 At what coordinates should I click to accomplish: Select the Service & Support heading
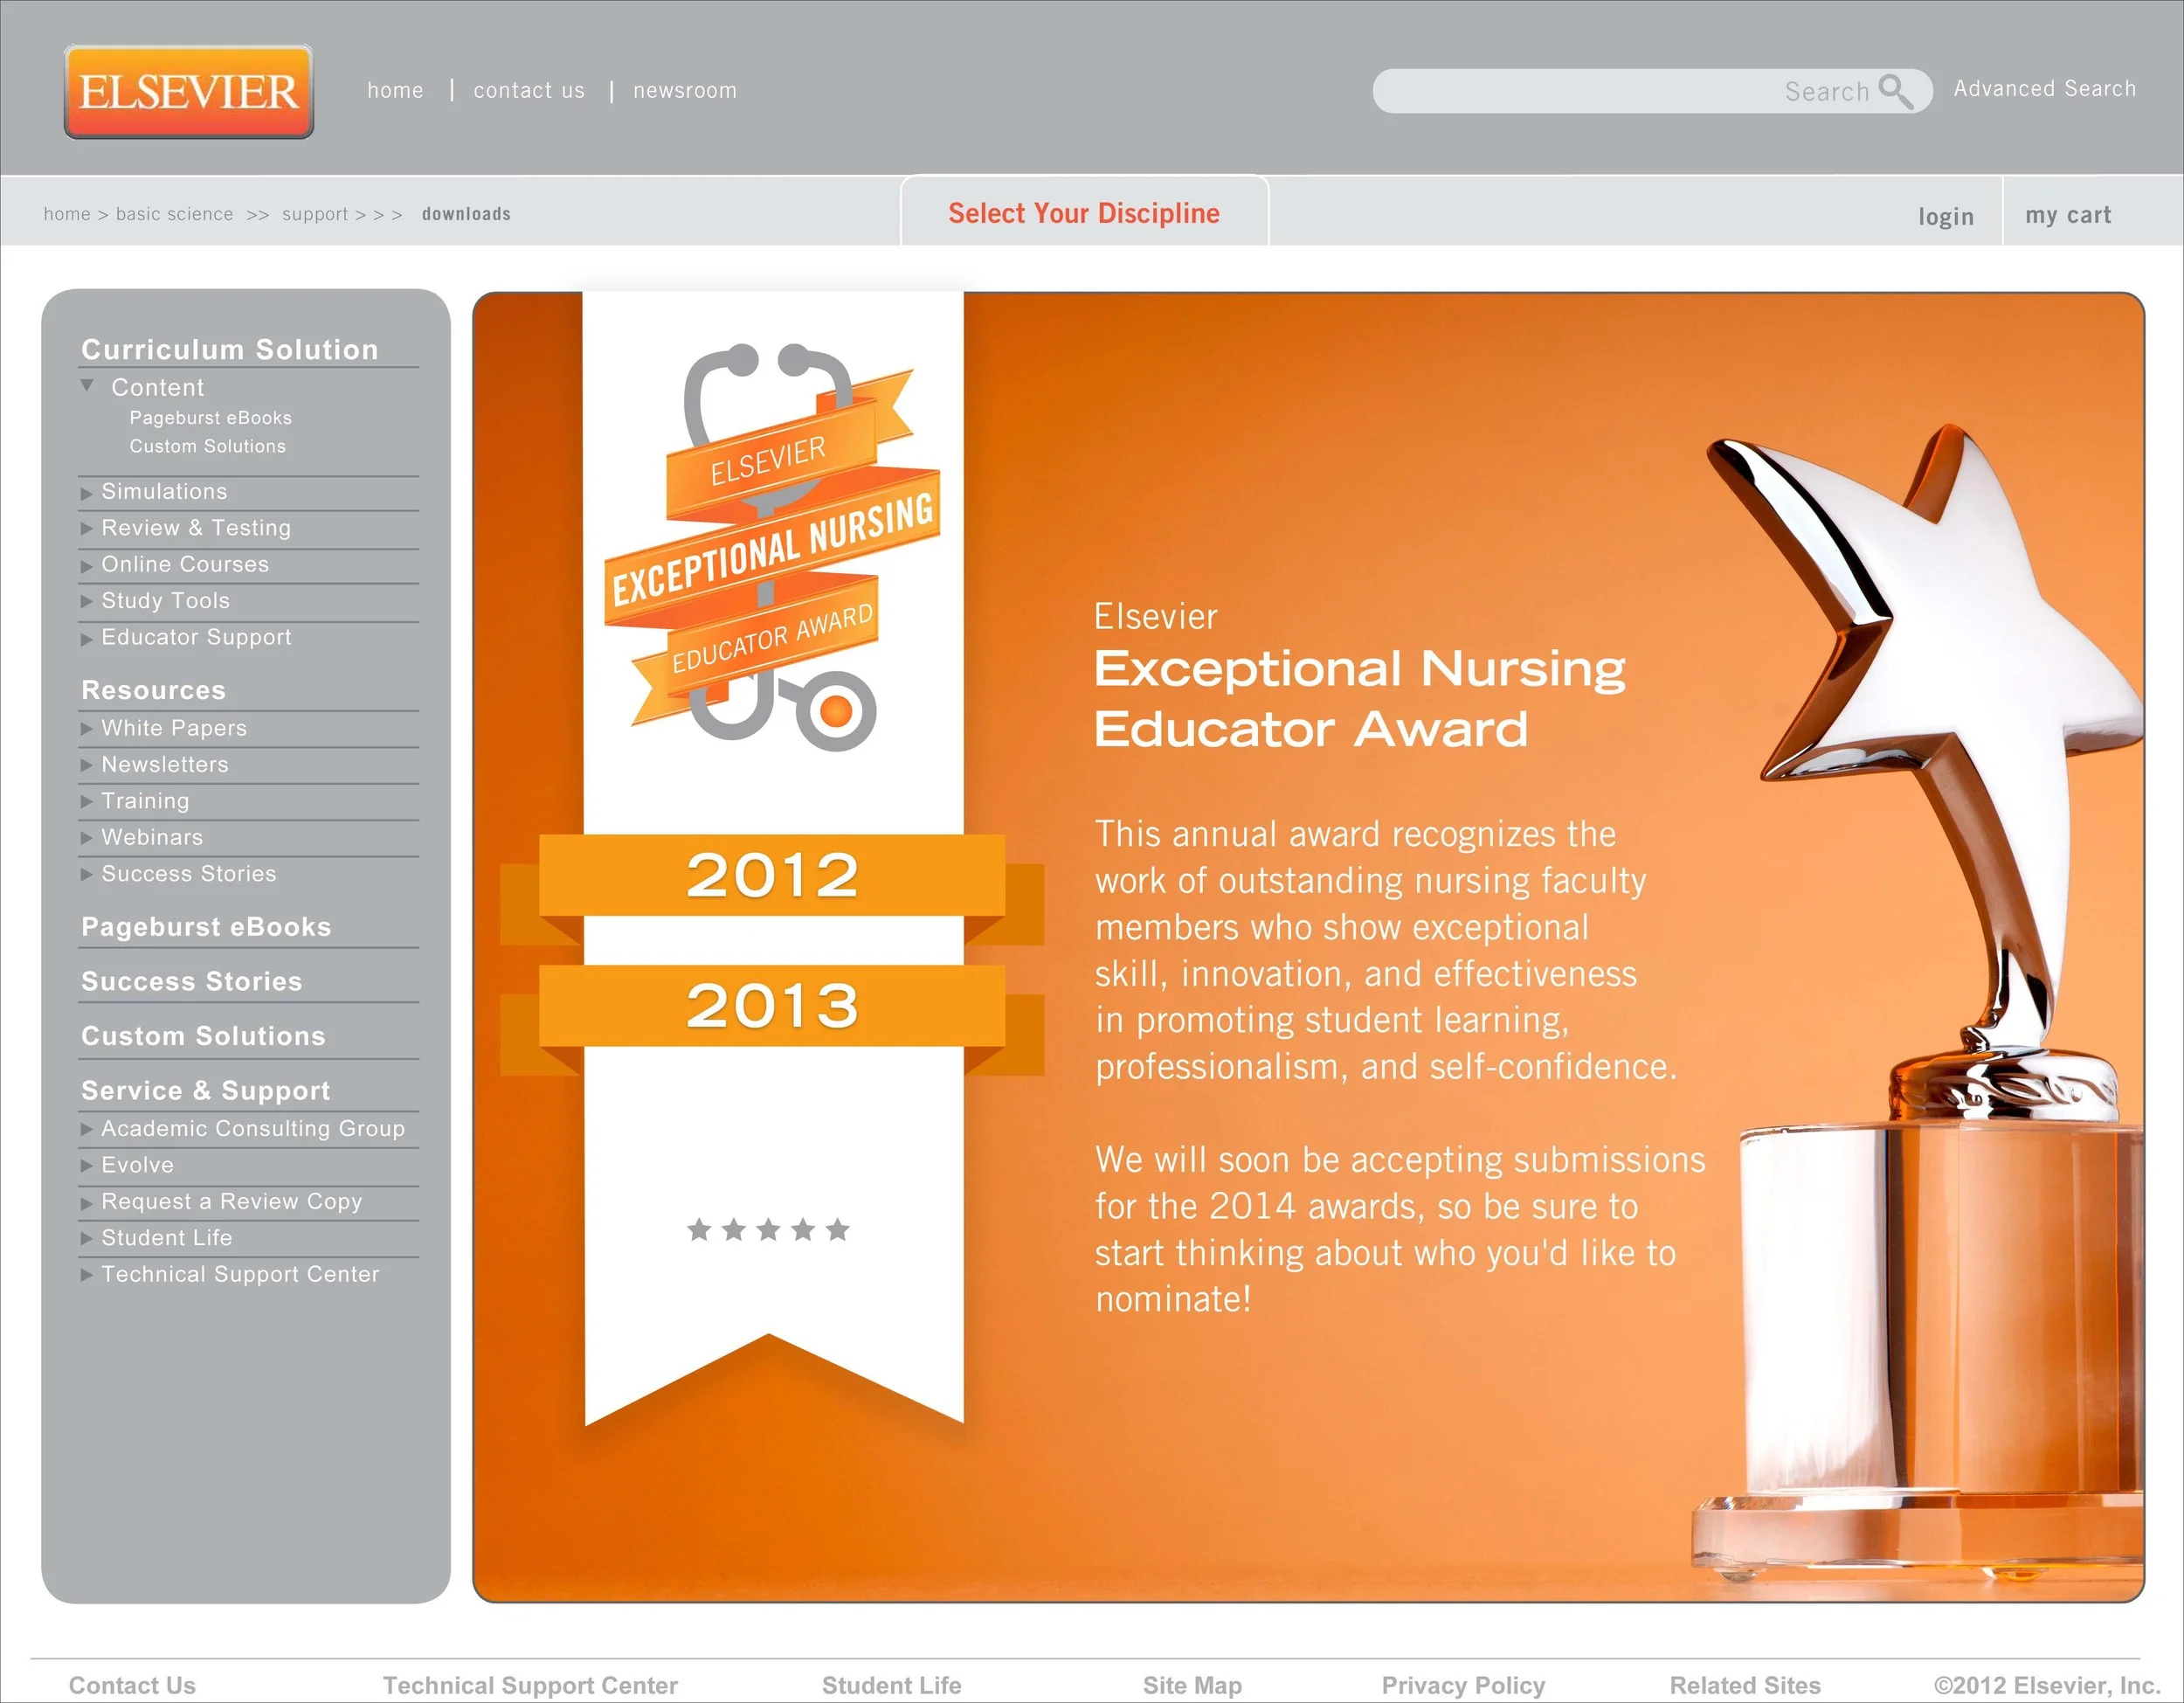(205, 1090)
